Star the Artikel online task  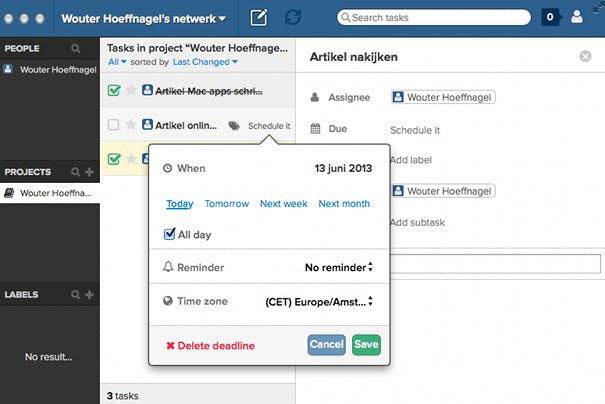131,125
